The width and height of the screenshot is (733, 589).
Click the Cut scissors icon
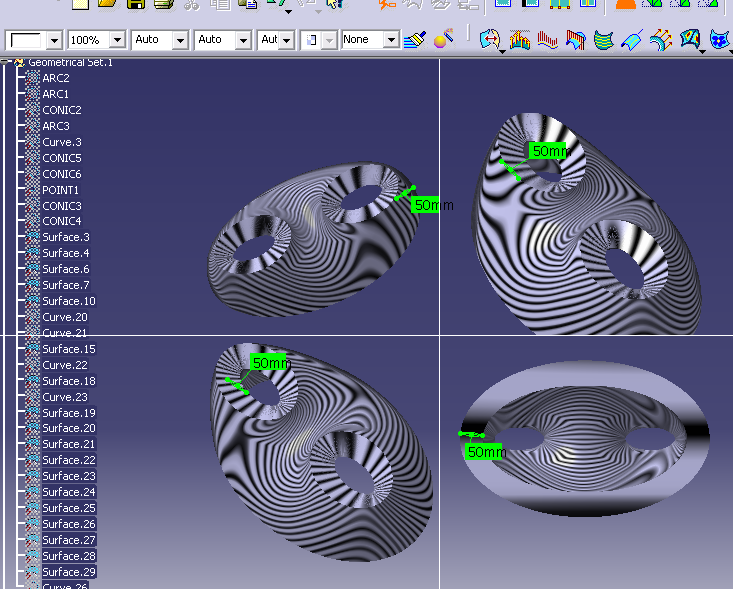pyautogui.click(x=192, y=5)
